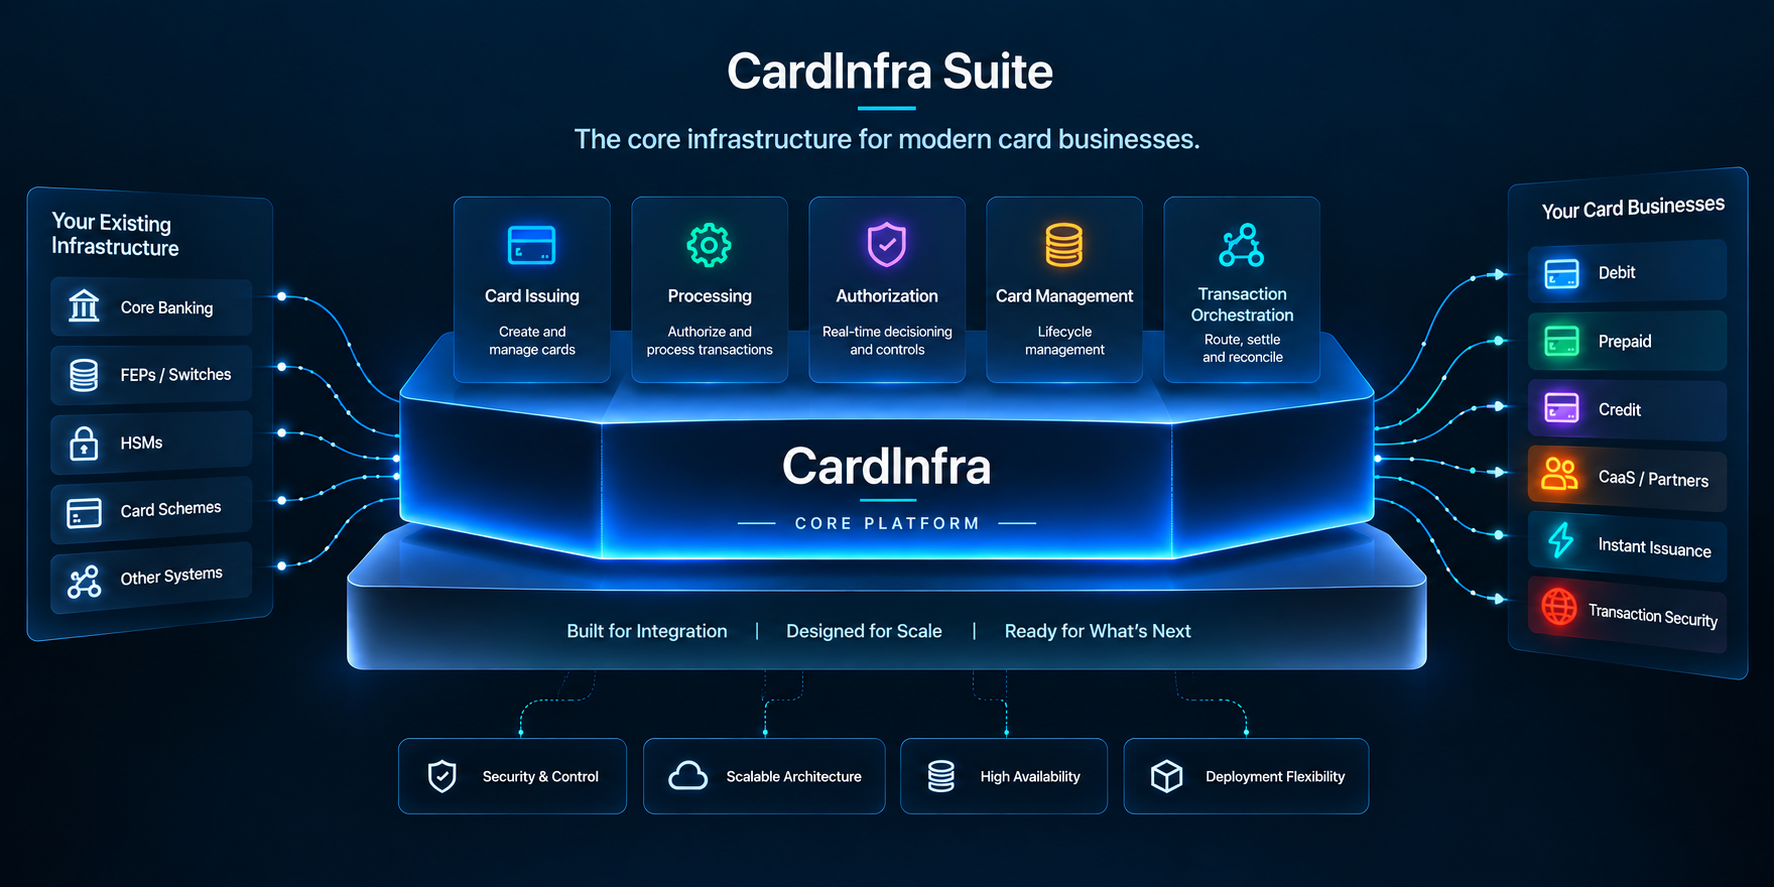Select the CaaS / Partners people icon
This screenshot has width=1774, height=887.
pyautogui.click(x=1560, y=474)
